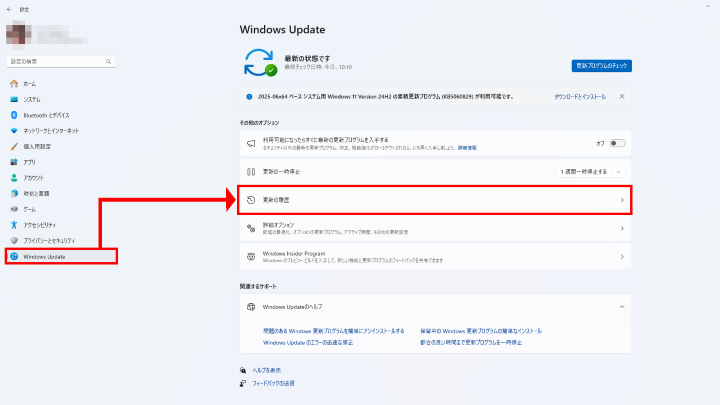Select the Network and internet Wi-Fi icon
Image resolution: width=720 pixels, height=405 pixels.
(x=14, y=130)
